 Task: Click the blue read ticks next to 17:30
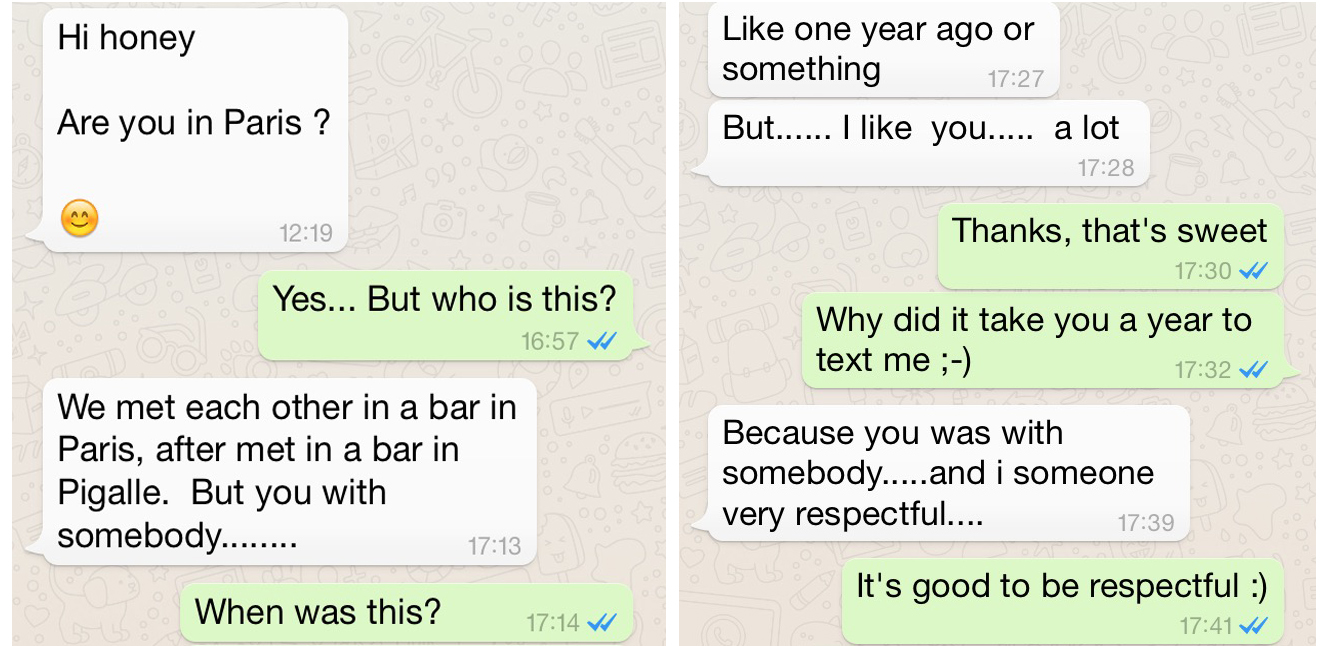click(1253, 271)
